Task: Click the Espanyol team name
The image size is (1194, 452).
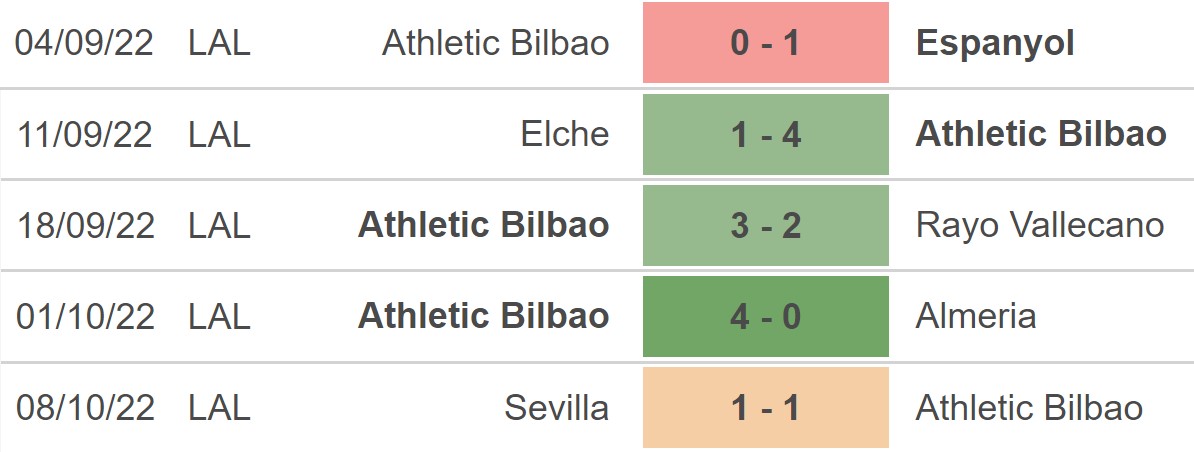Action: click(x=995, y=43)
